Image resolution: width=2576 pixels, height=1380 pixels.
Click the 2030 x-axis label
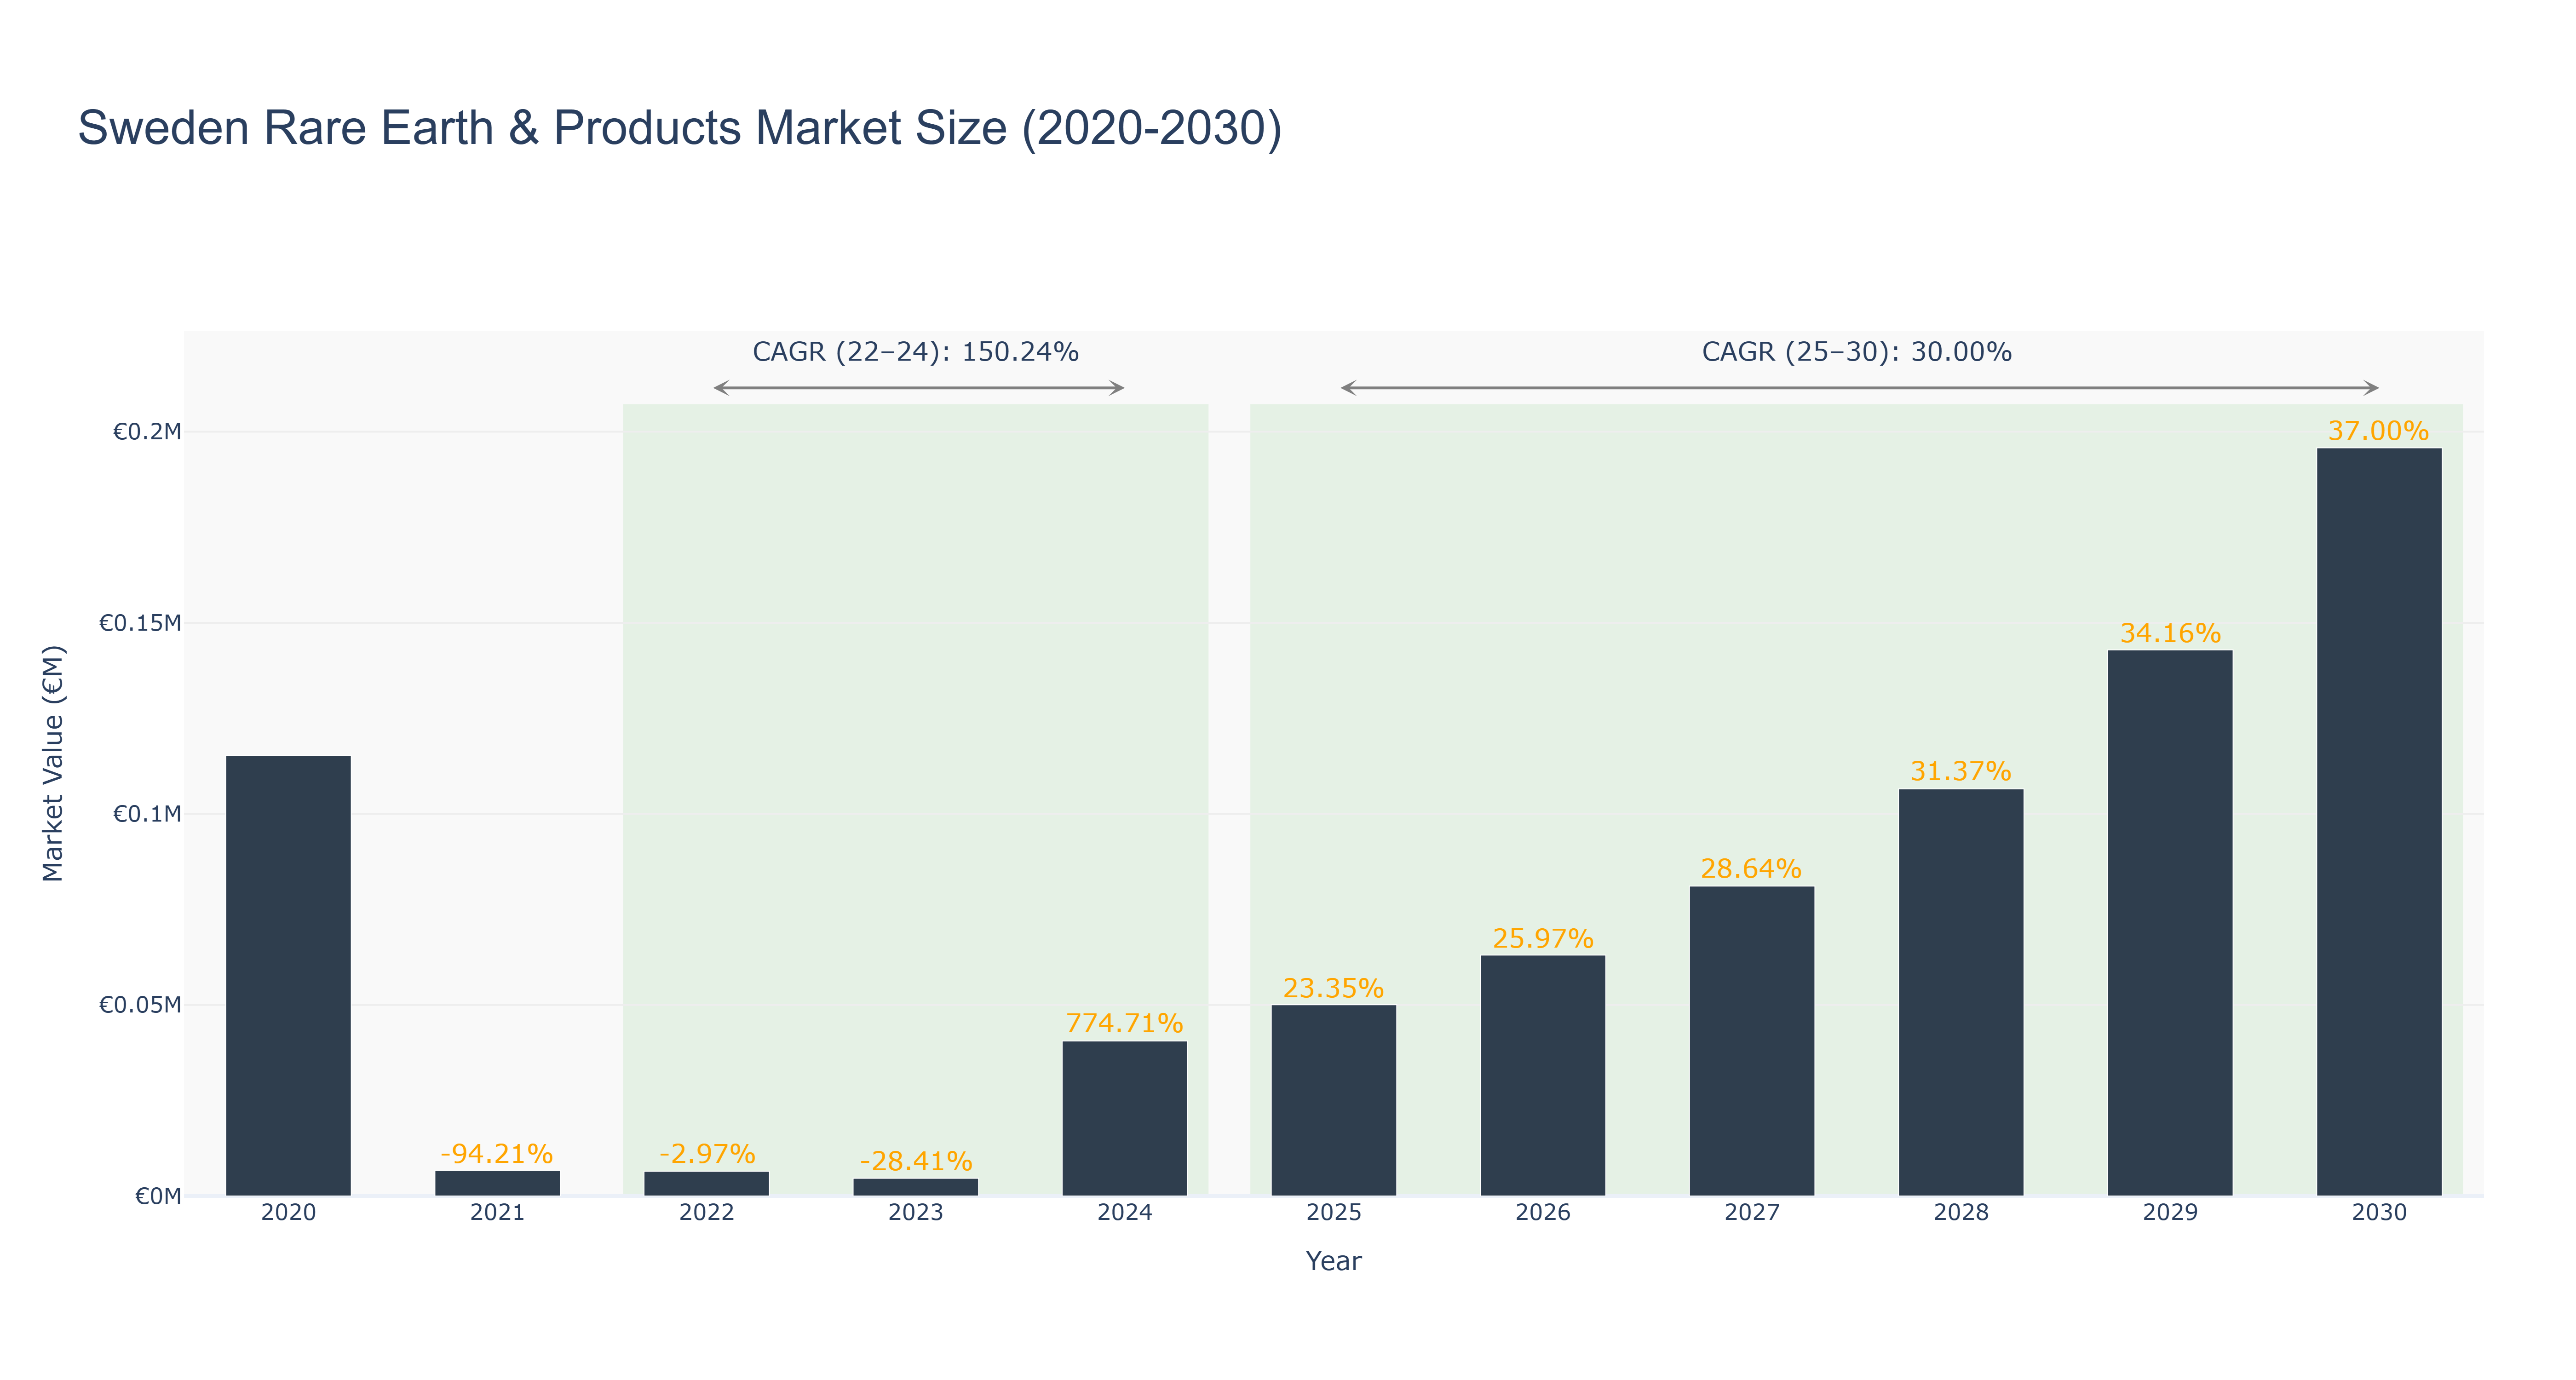(2379, 1212)
